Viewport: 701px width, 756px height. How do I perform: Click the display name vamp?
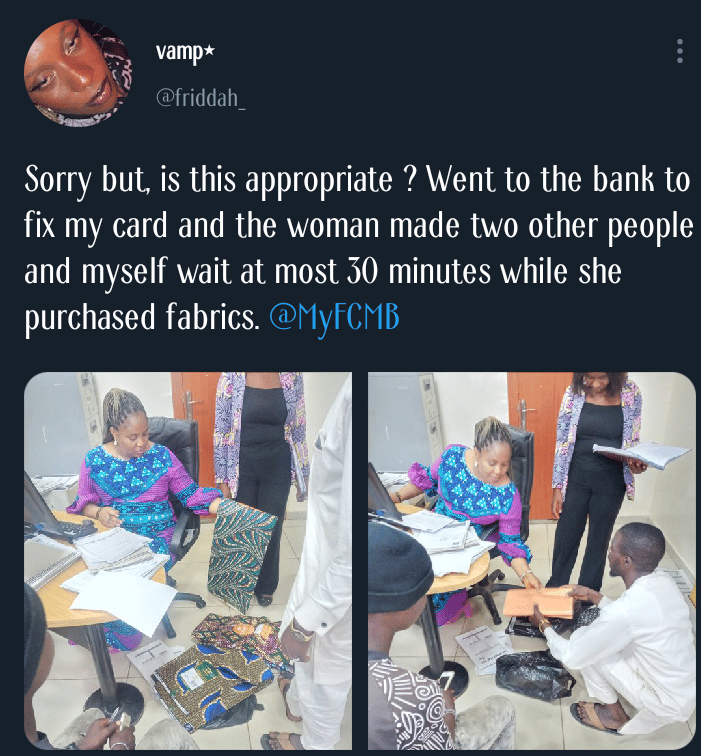[x=180, y=51]
